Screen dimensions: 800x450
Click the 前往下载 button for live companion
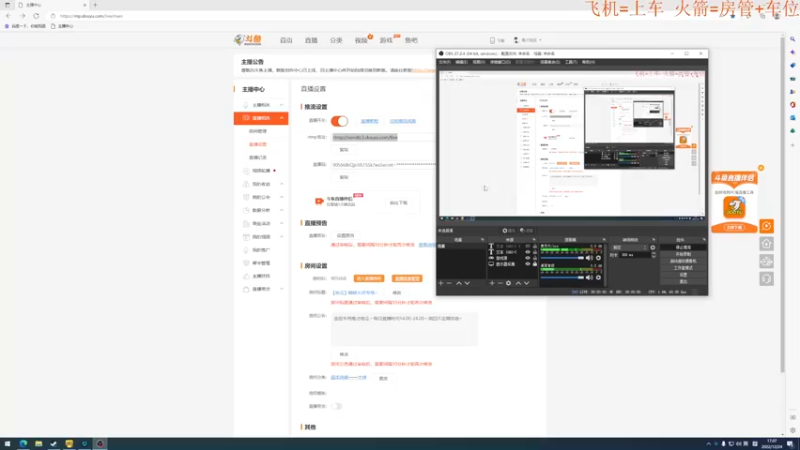click(398, 203)
